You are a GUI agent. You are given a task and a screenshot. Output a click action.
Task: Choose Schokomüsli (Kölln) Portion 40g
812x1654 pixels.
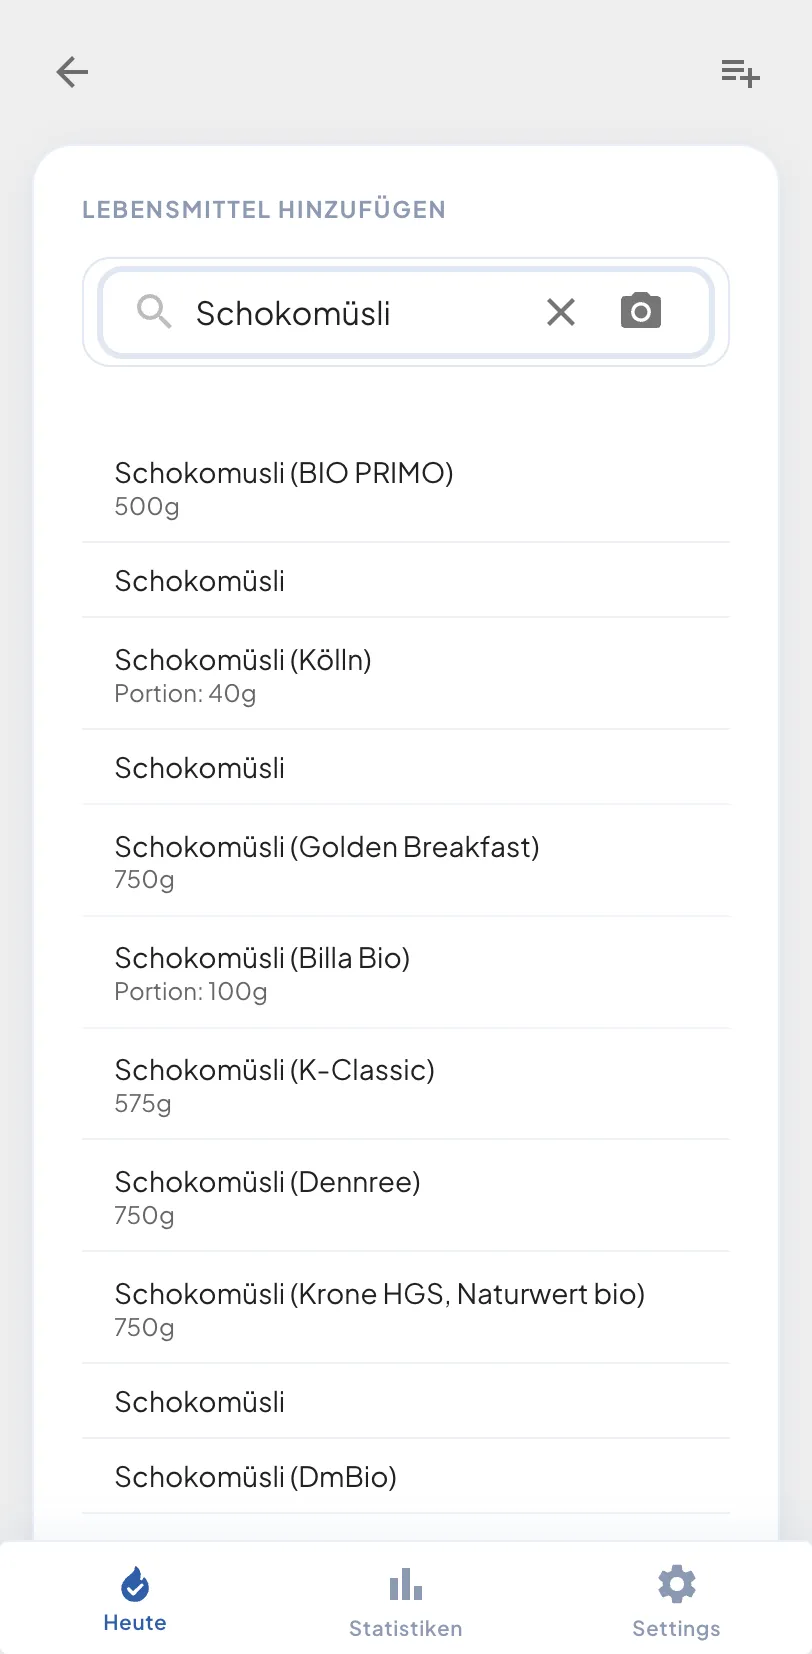[405, 675]
